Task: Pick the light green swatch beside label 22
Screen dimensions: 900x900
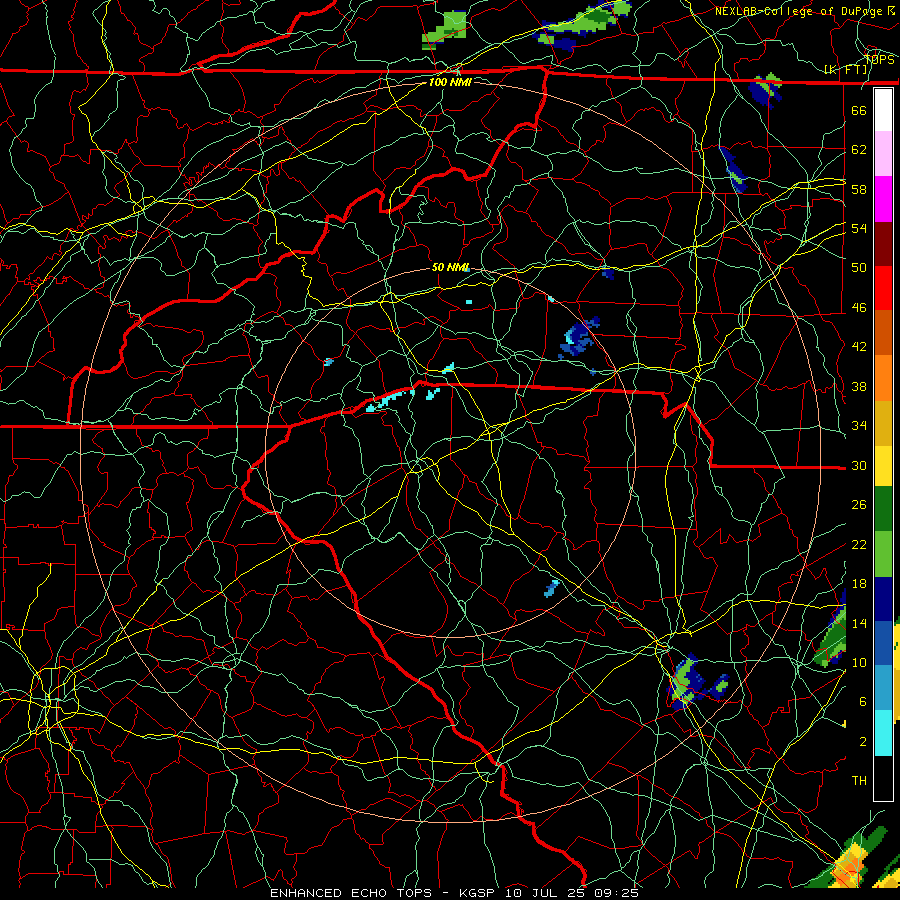Action: [x=883, y=553]
